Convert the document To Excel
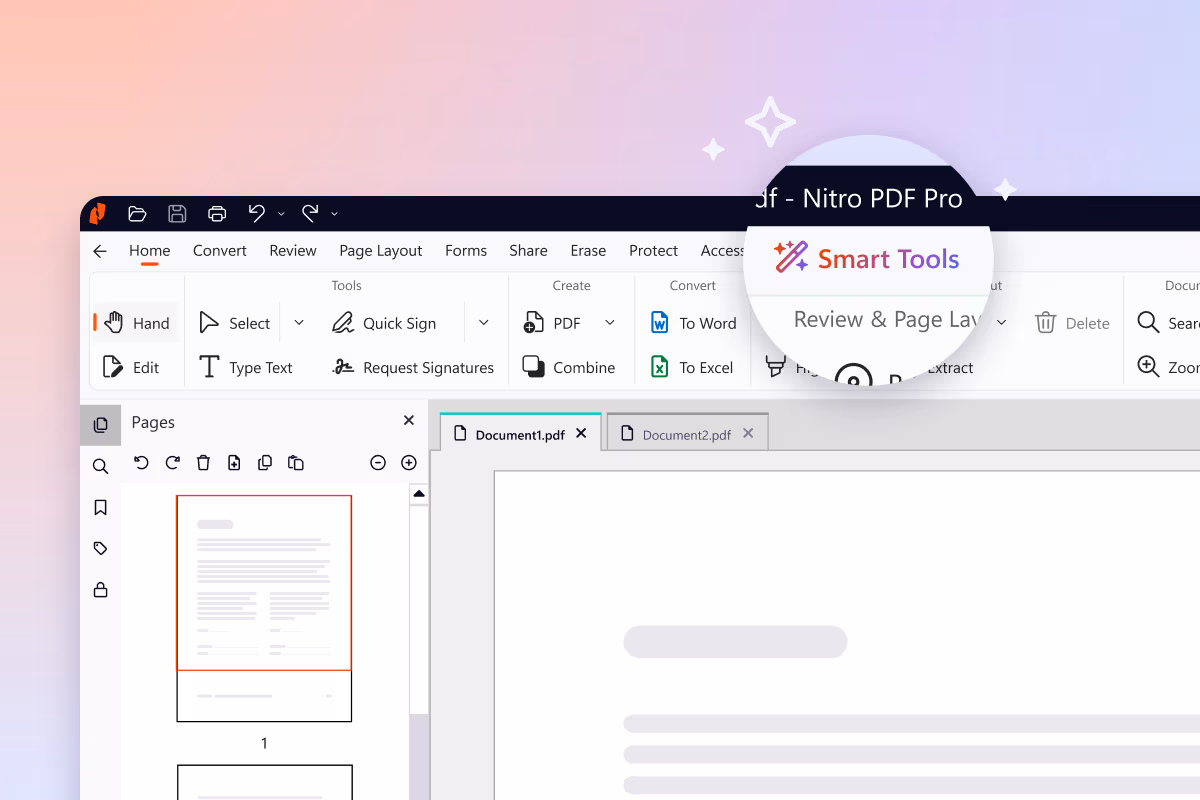The height and width of the screenshot is (800, 1200). click(692, 367)
